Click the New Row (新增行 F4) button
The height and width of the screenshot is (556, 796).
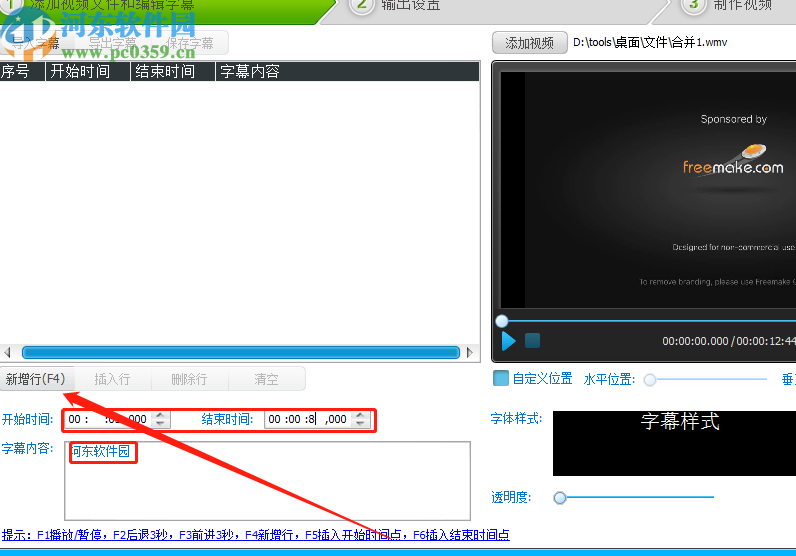[37, 379]
